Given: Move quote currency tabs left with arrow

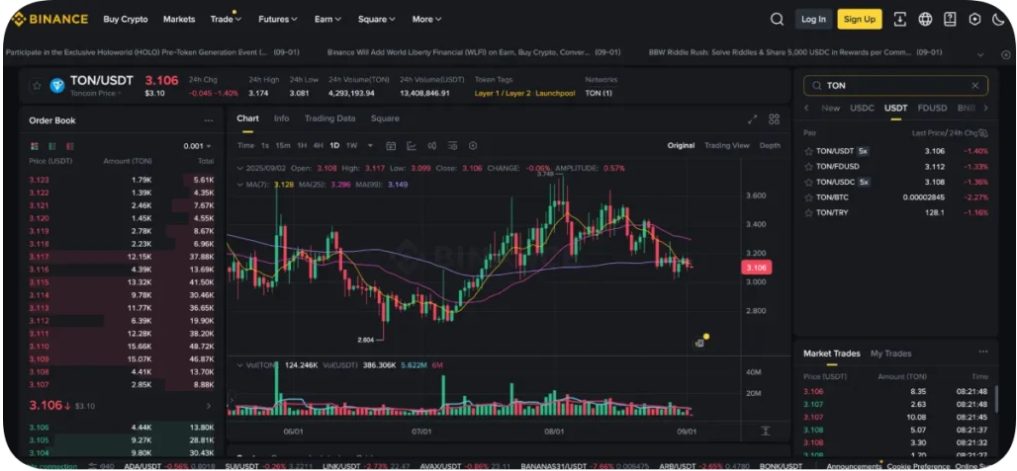Looking at the screenshot, I should click(806, 108).
